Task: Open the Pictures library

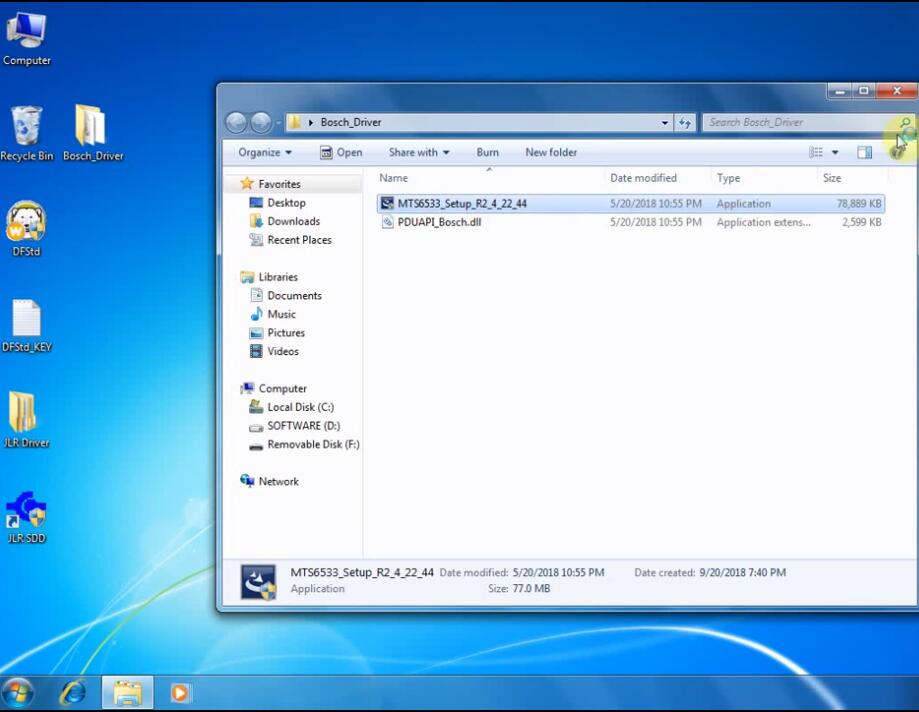Action: [x=278, y=333]
